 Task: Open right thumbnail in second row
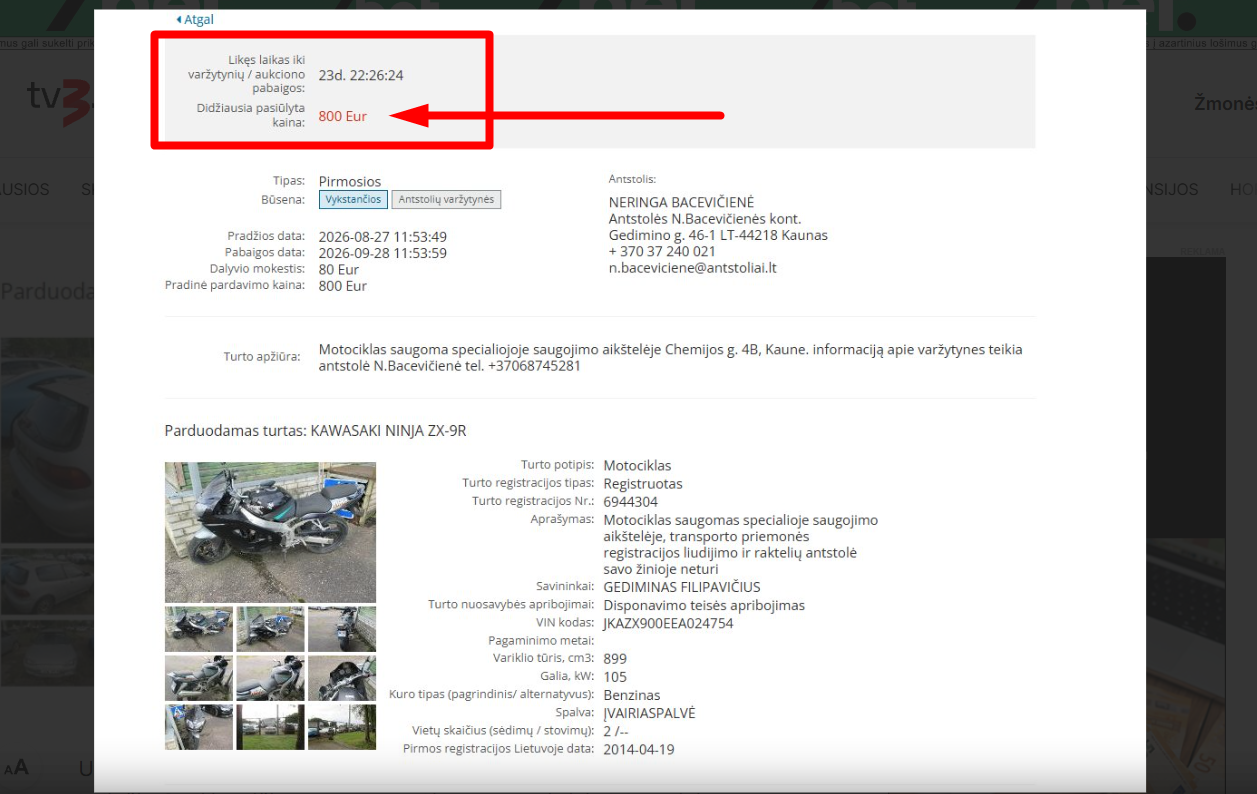(342, 678)
